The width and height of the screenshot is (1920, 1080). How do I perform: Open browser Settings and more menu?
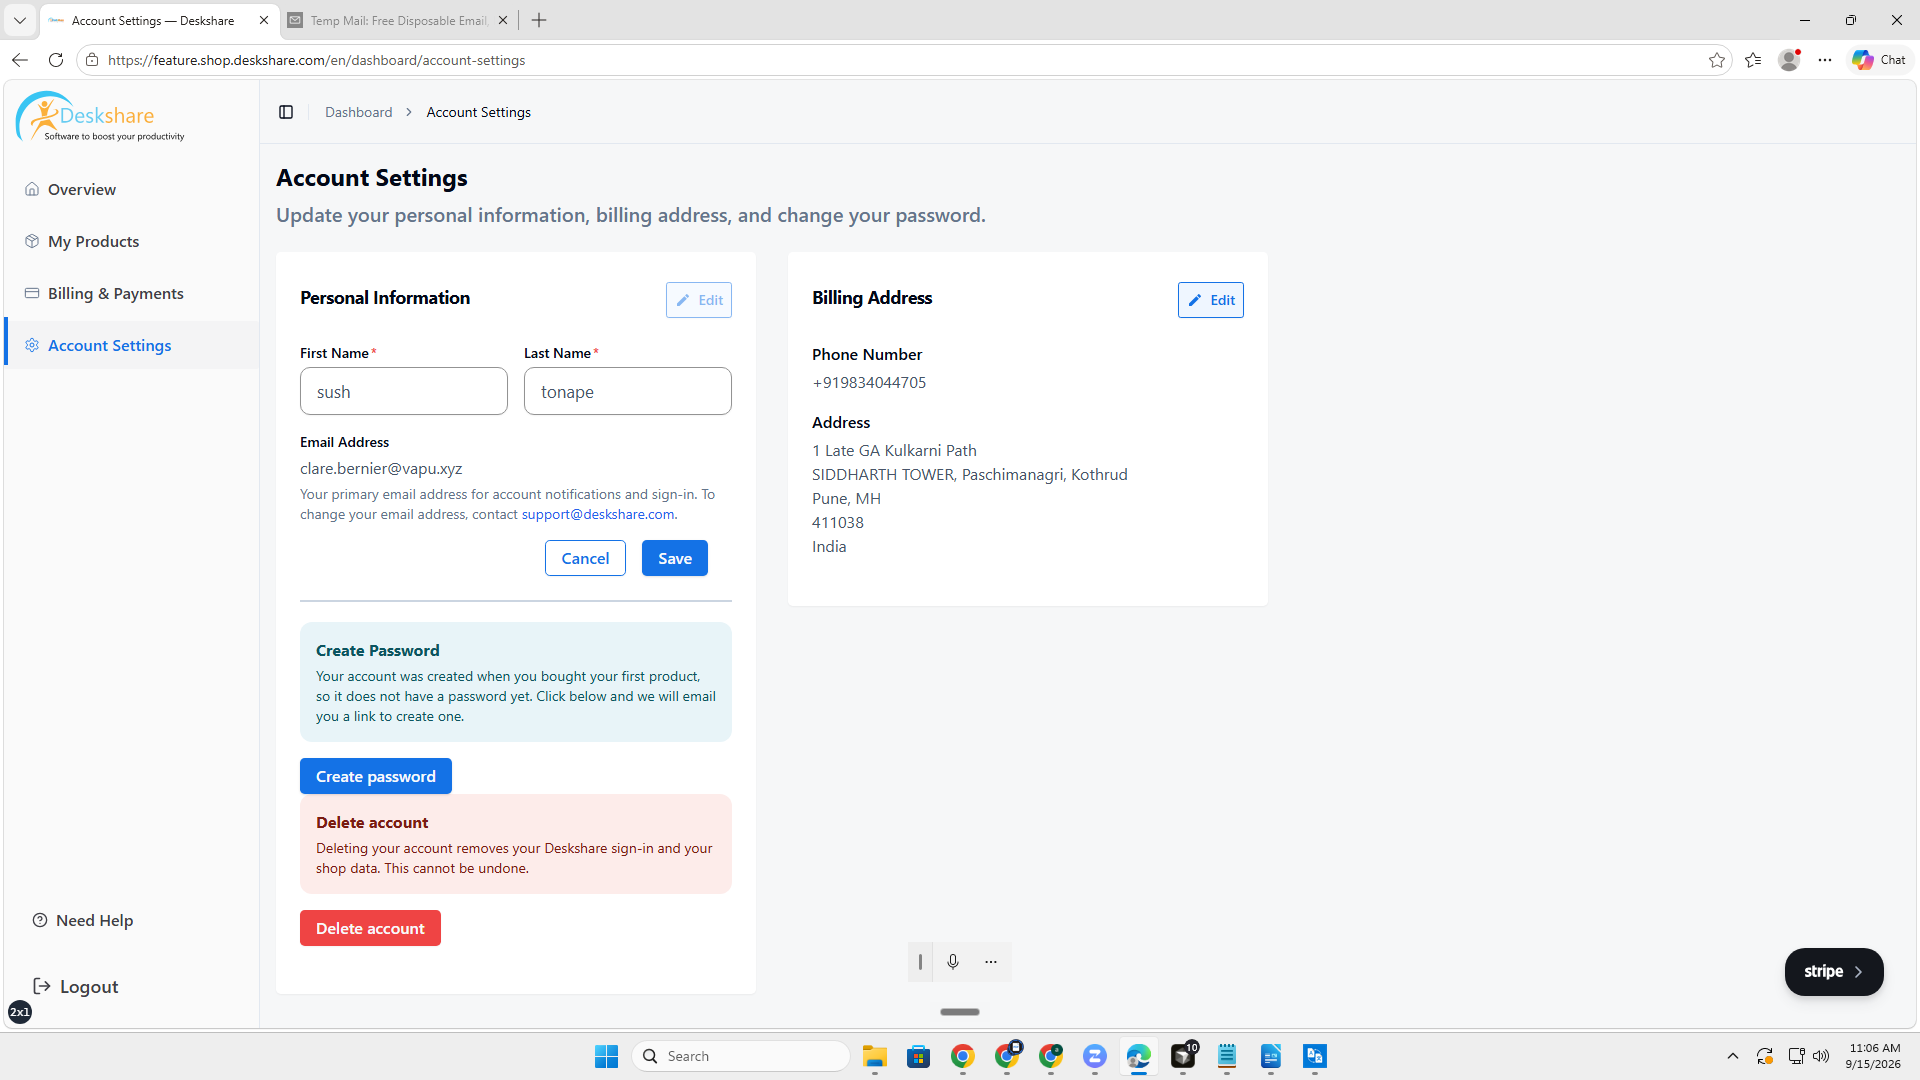pyautogui.click(x=1825, y=60)
